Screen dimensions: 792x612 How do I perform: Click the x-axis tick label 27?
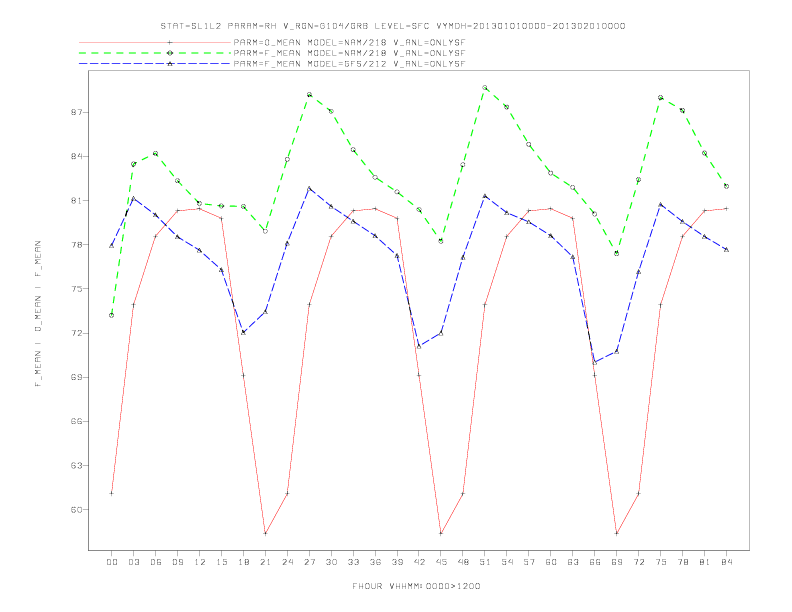tap(309, 562)
